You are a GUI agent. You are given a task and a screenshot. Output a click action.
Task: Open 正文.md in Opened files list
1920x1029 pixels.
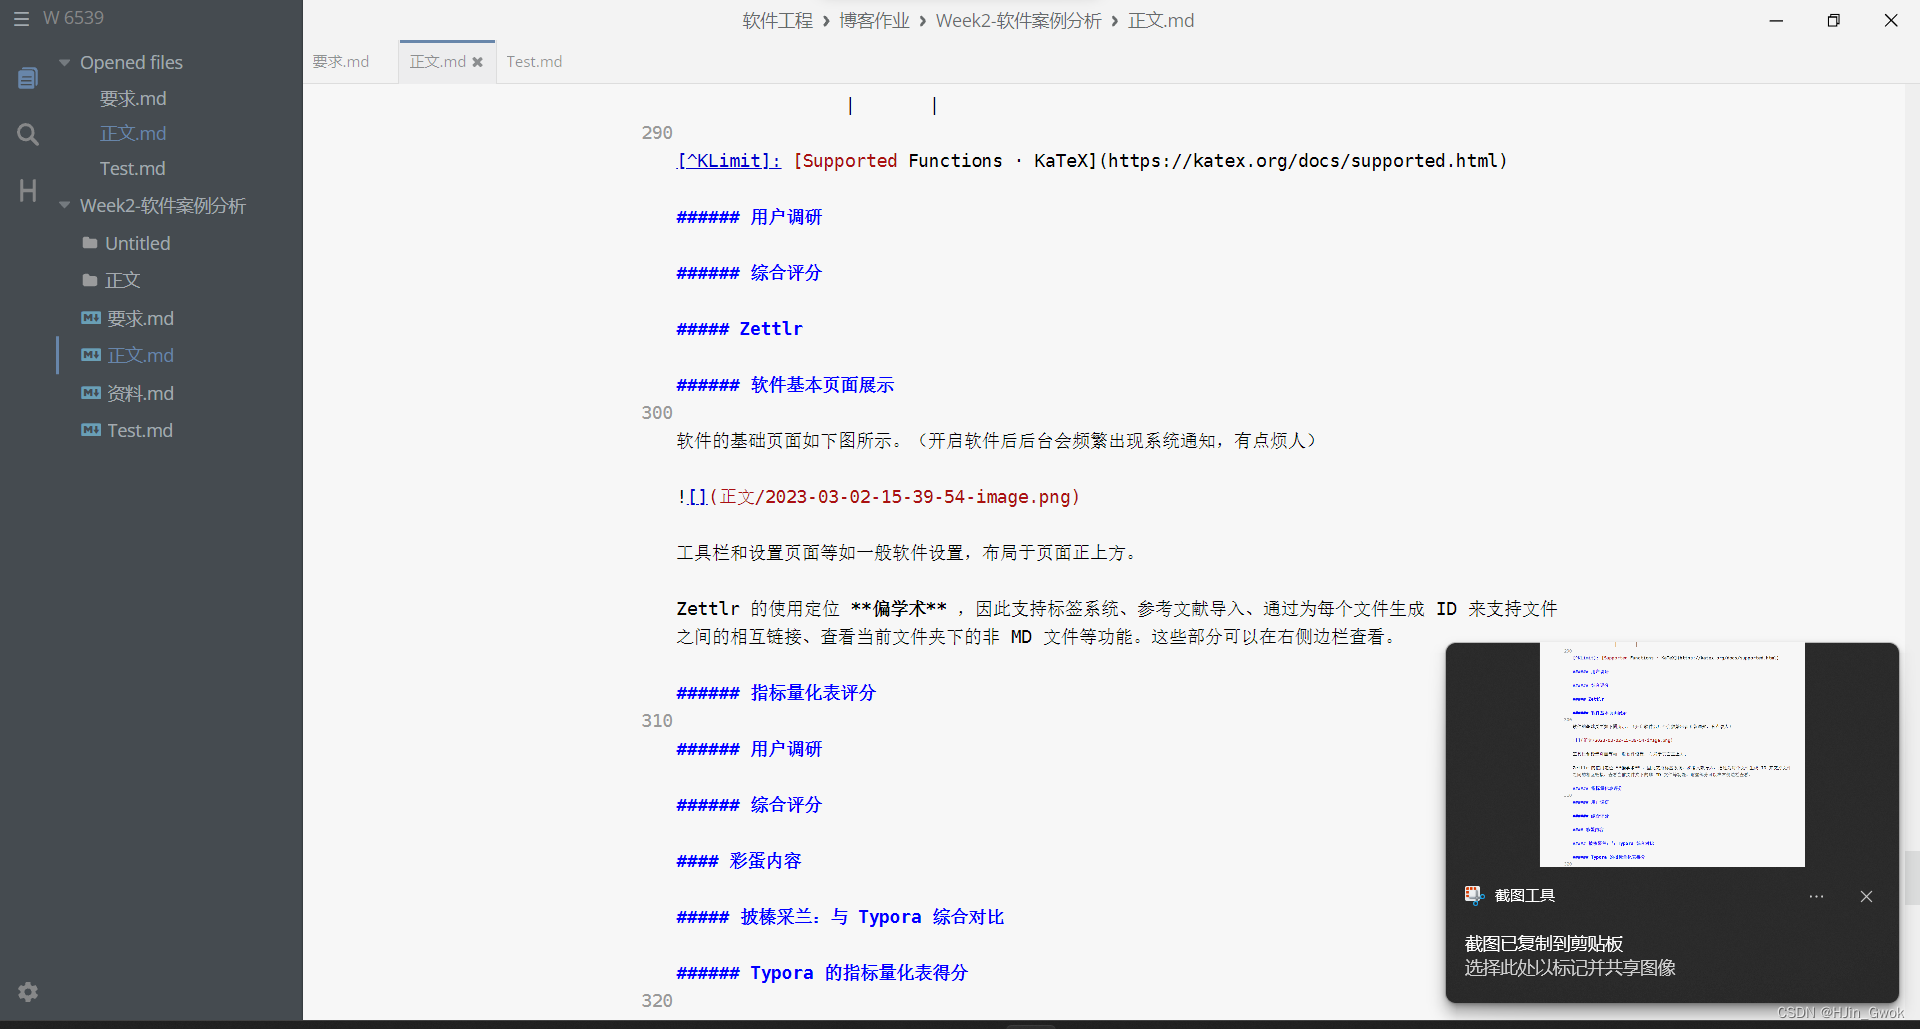(133, 133)
